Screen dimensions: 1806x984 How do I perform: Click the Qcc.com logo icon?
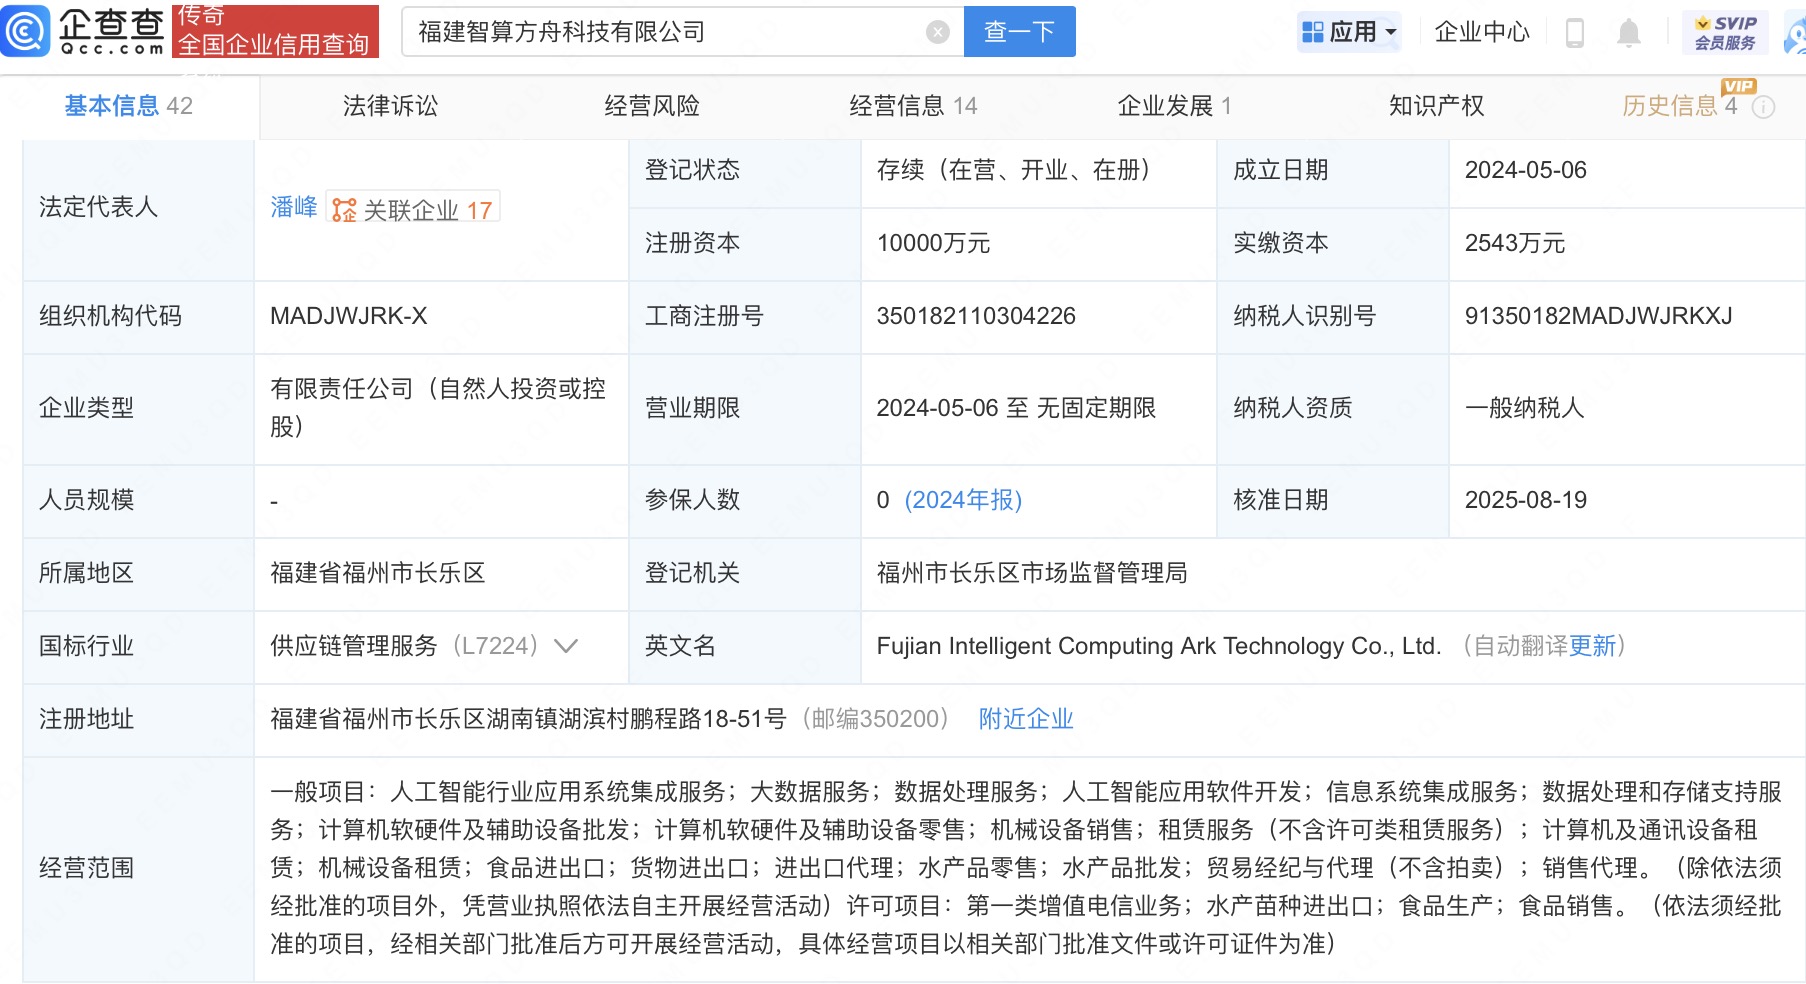25,31
